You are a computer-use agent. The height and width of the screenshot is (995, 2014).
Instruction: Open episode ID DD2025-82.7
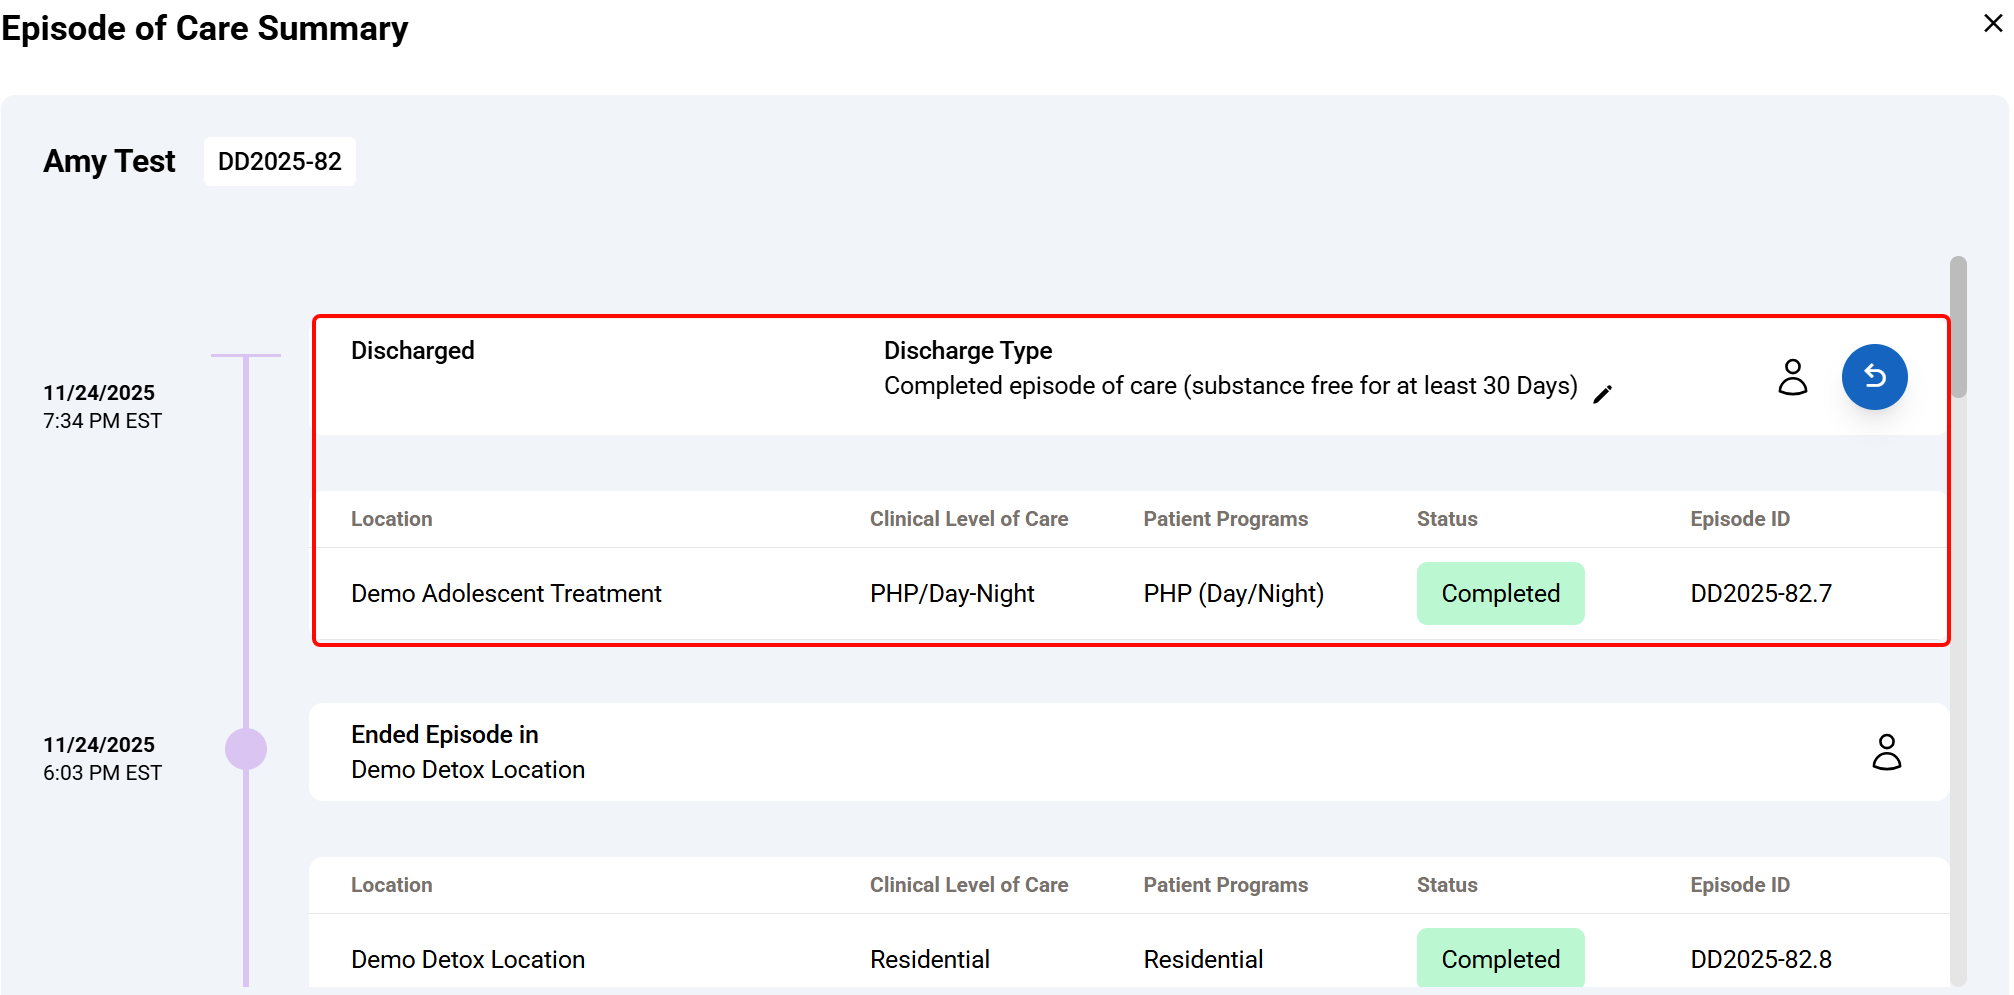pos(1761,594)
